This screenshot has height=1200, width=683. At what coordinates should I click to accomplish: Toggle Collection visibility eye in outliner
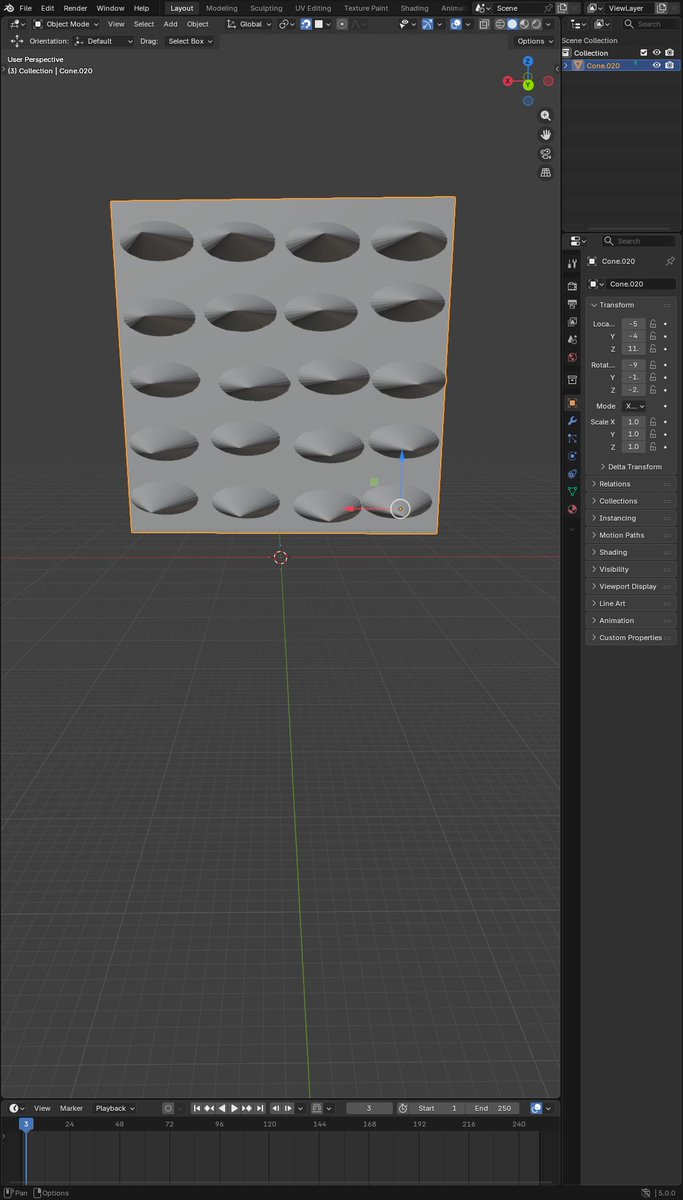coord(657,53)
